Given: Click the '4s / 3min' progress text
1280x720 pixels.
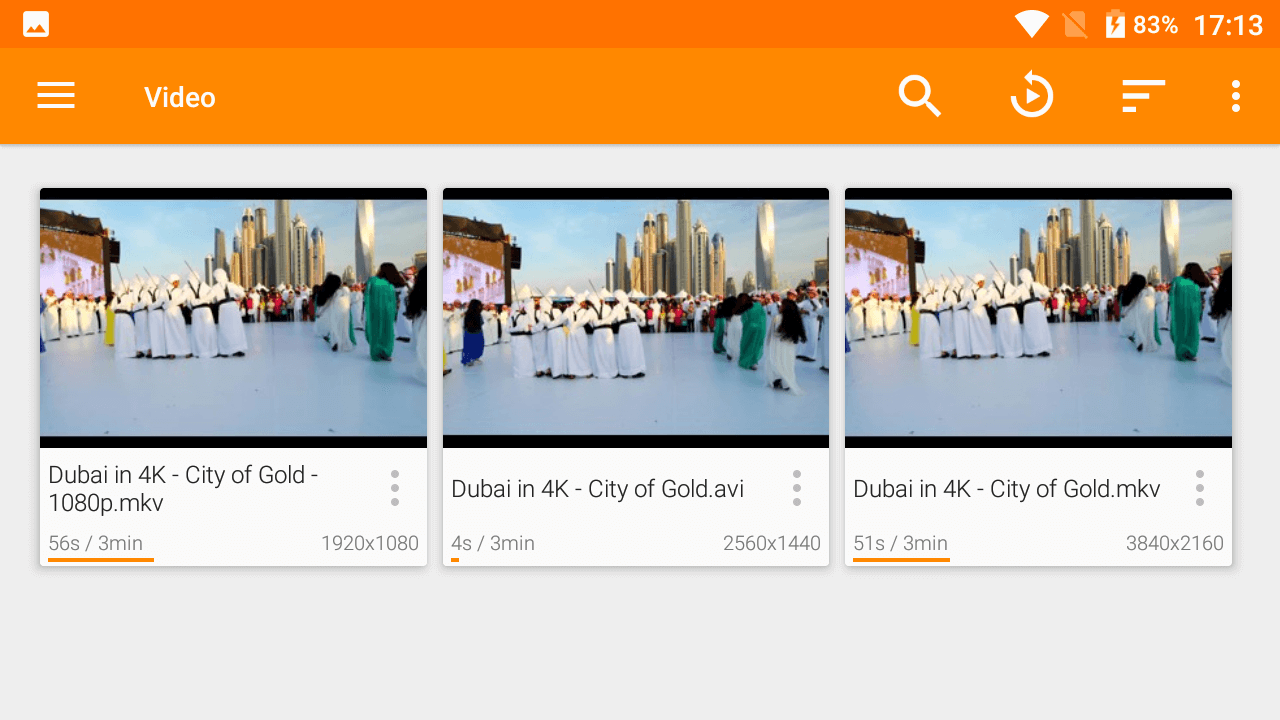Looking at the screenshot, I should 493,543.
